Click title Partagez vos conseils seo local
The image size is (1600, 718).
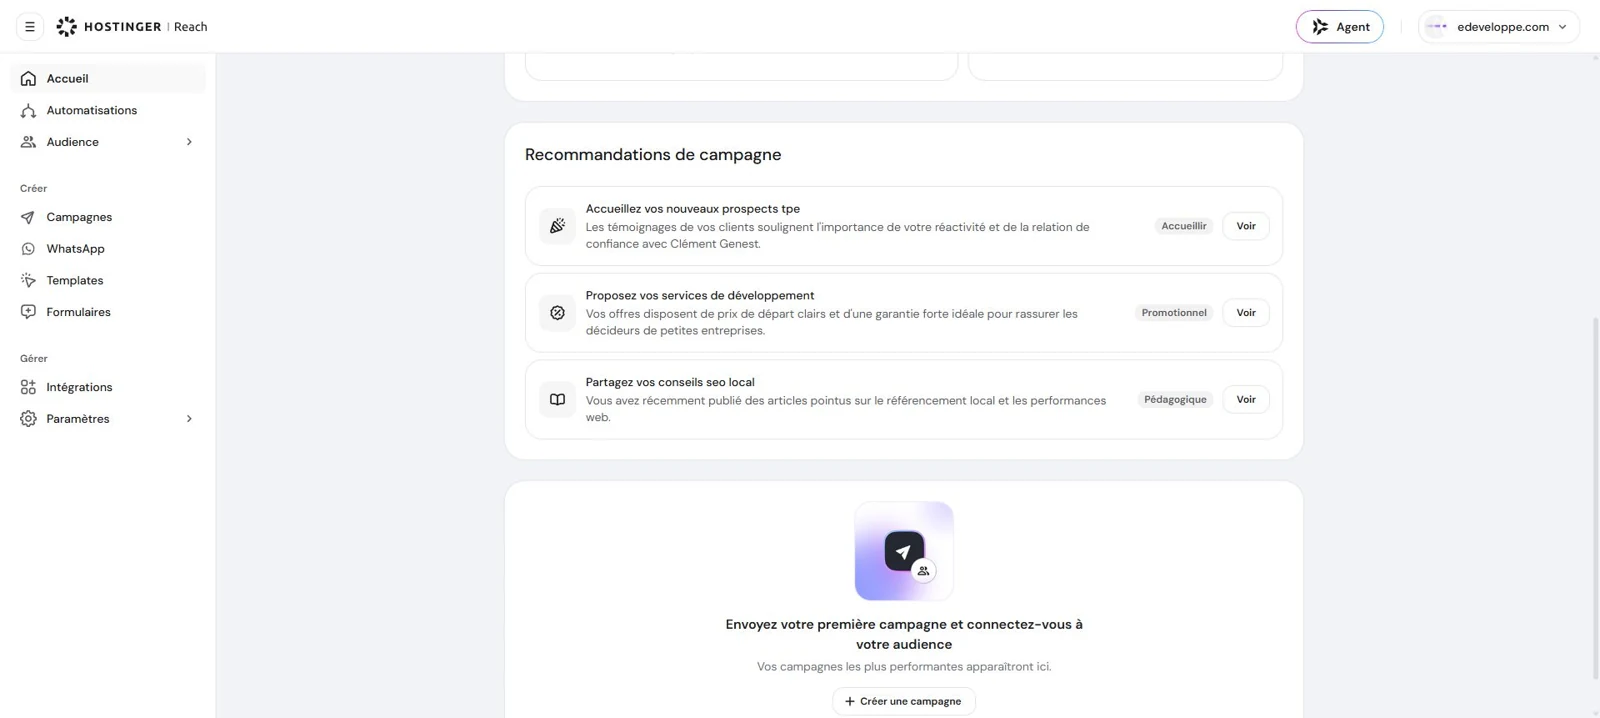click(670, 382)
